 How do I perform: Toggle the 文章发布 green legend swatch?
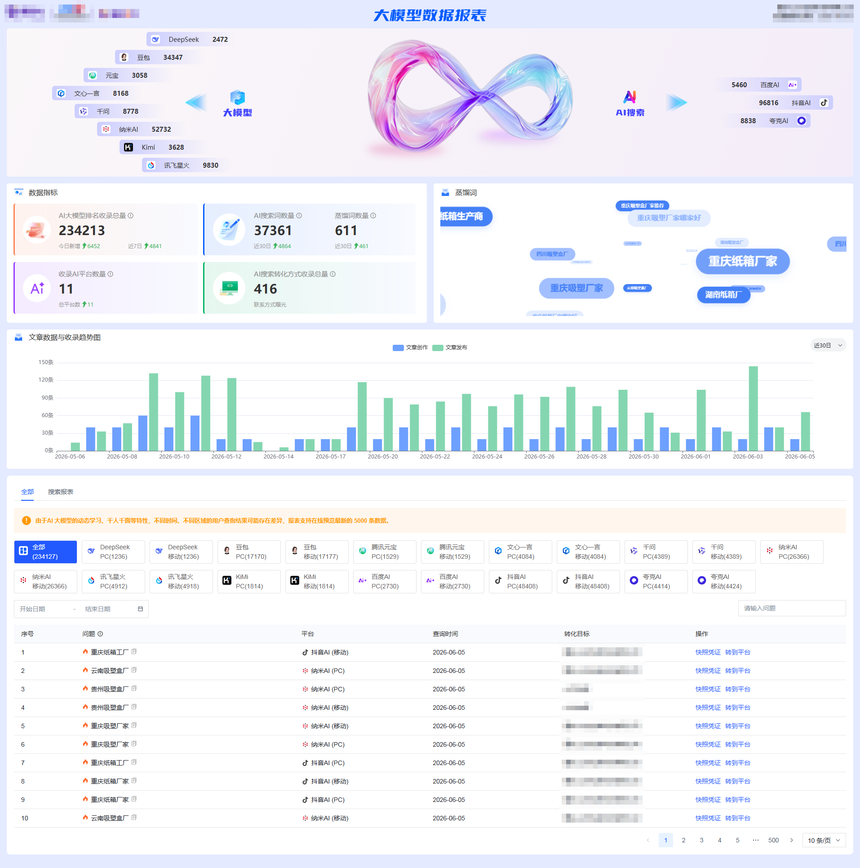438,348
